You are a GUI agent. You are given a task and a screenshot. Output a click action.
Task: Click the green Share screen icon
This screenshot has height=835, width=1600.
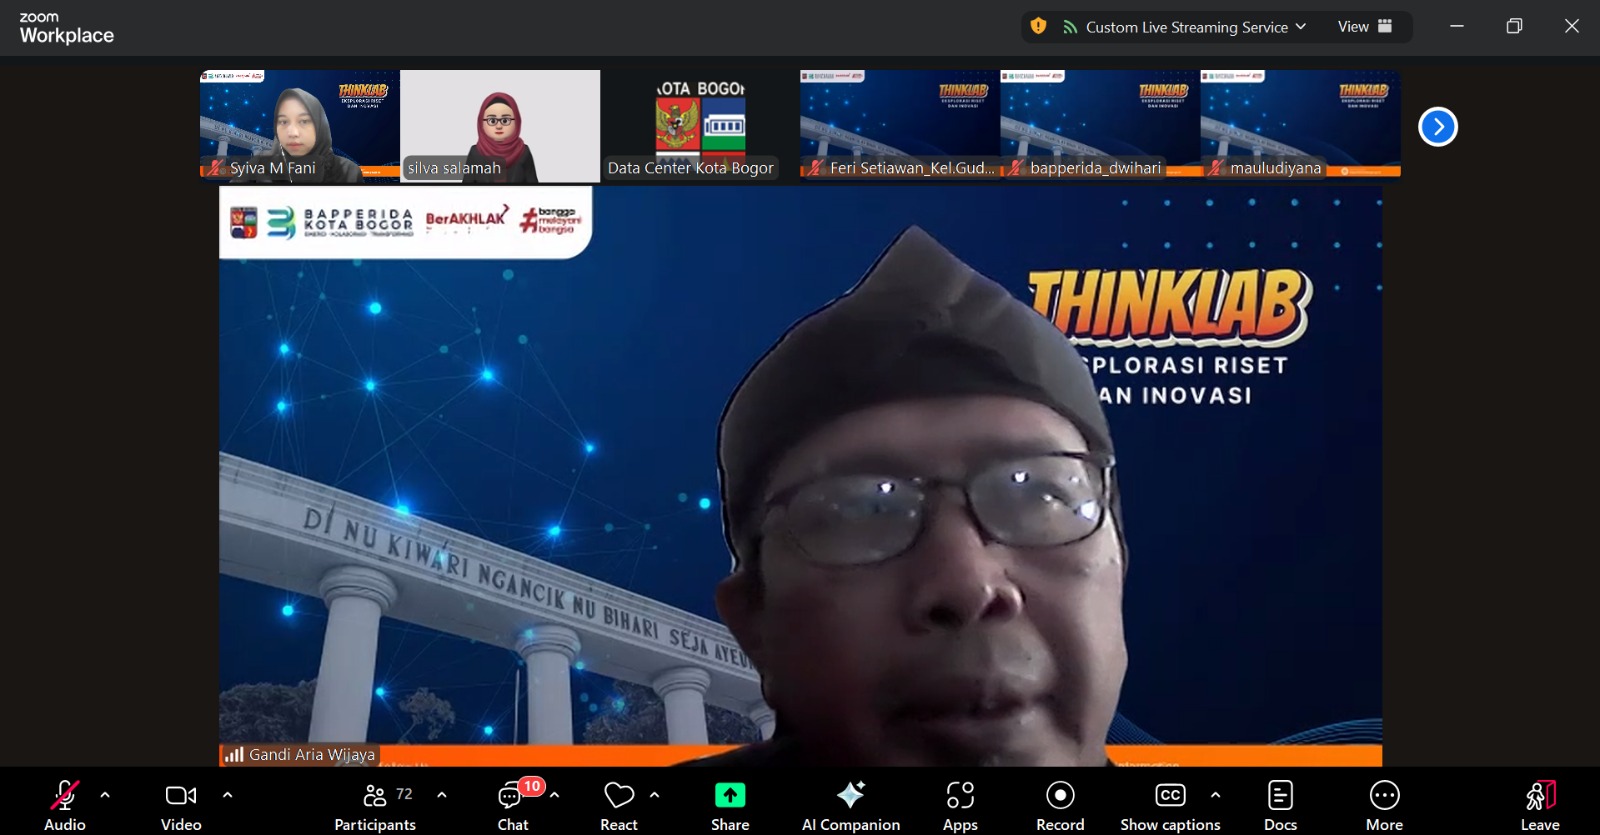730,796
